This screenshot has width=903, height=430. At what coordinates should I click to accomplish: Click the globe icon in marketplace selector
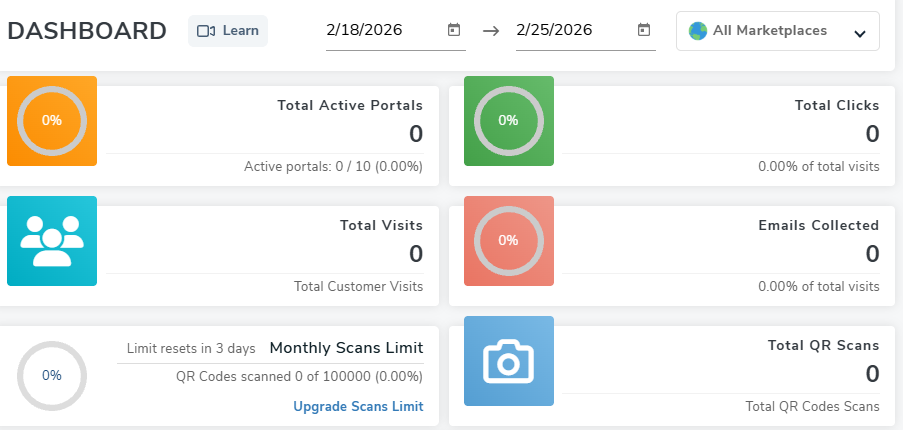[698, 31]
